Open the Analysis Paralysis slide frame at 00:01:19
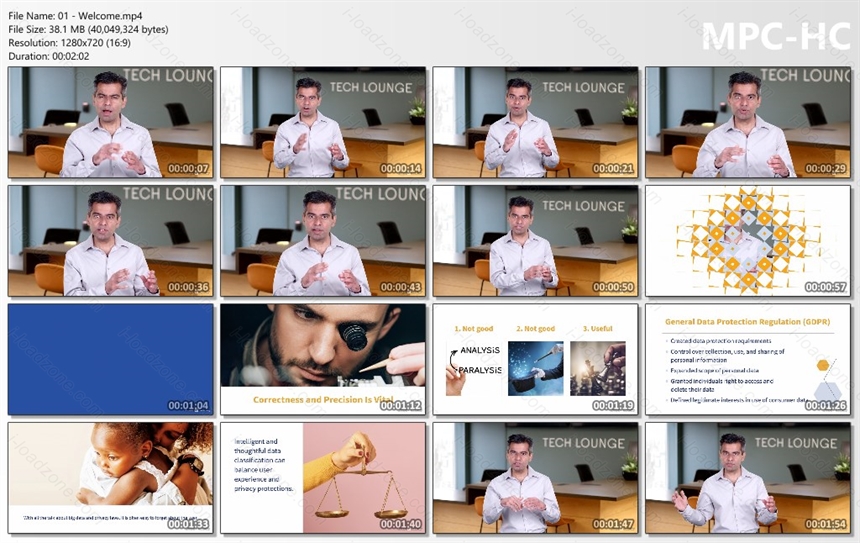Screen dimensions: 860x543 pos(535,359)
